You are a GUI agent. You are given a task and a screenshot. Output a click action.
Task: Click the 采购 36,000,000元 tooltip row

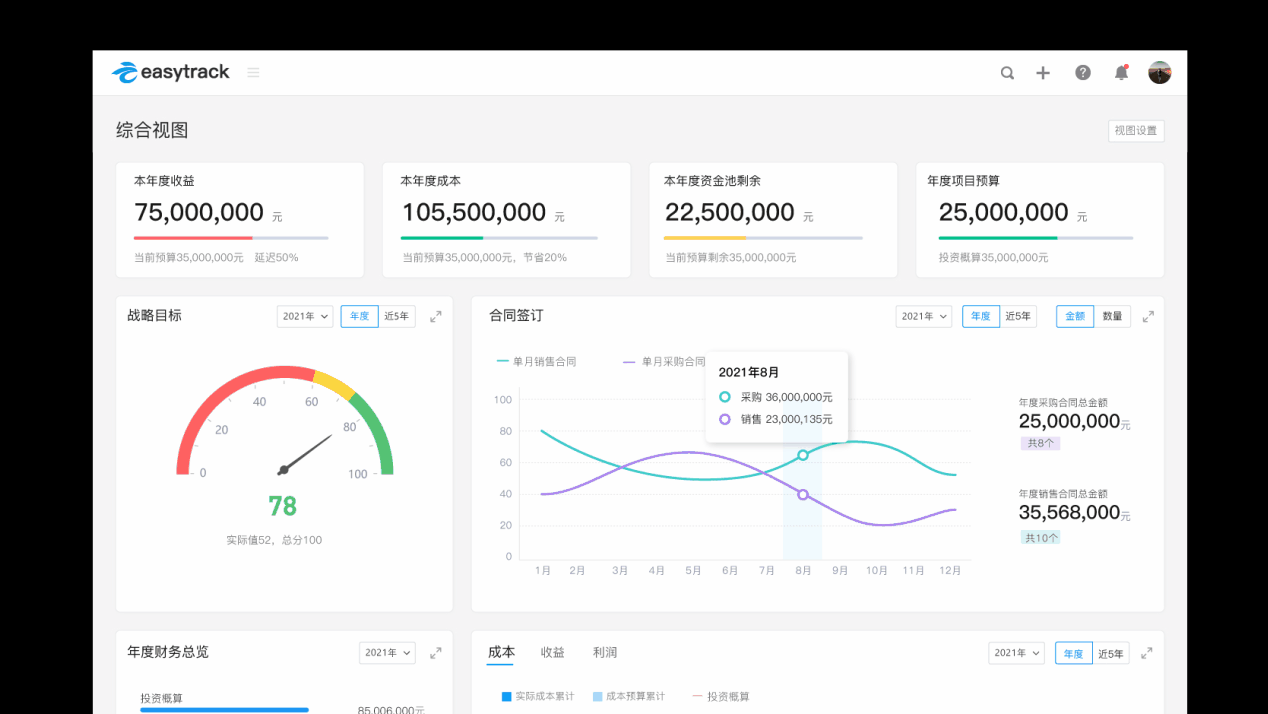point(776,397)
